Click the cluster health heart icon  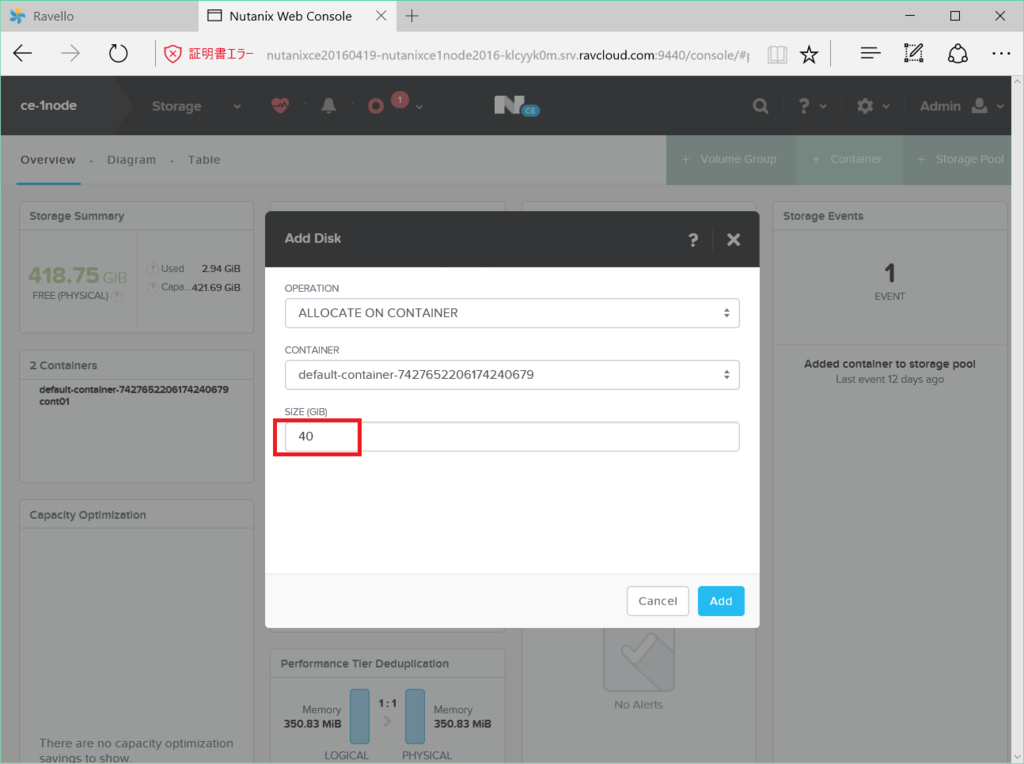[280, 105]
